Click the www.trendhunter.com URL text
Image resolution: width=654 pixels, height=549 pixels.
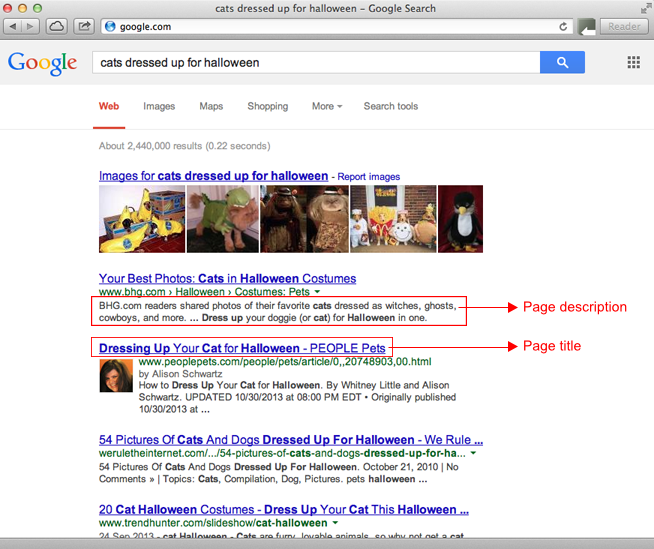pyautogui.click(x=213, y=523)
